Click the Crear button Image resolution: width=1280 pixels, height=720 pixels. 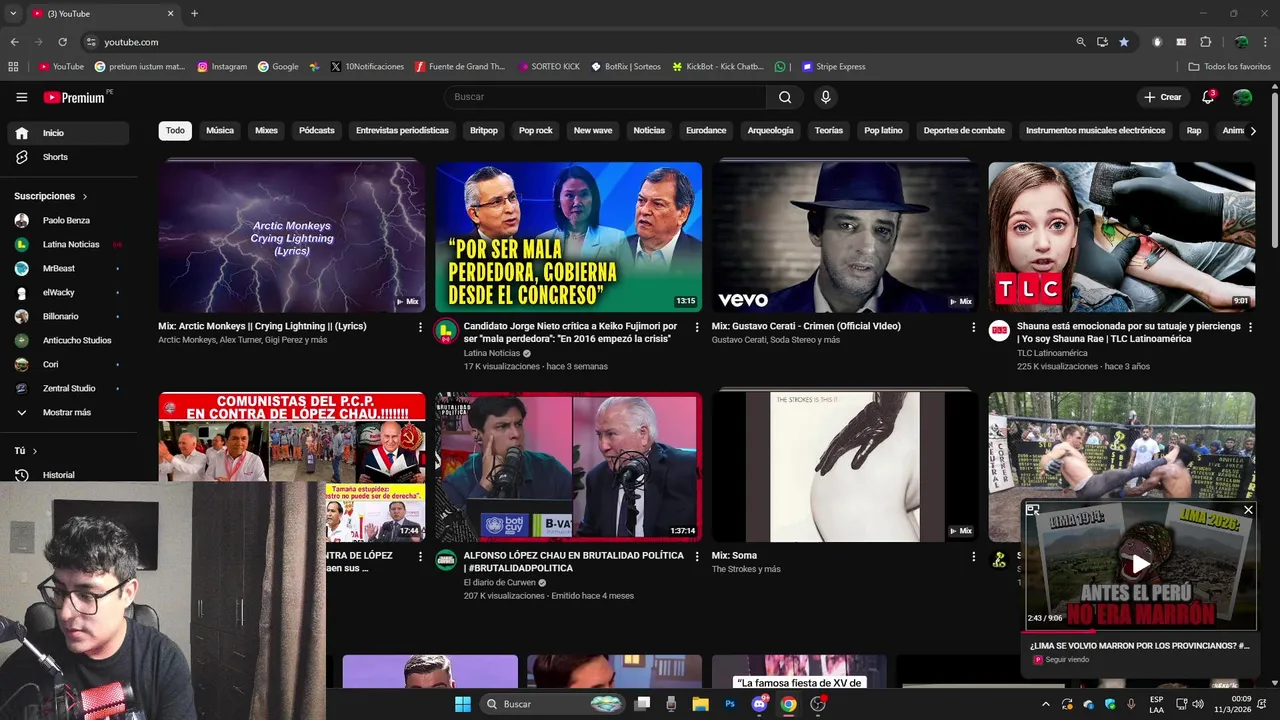pos(1163,97)
